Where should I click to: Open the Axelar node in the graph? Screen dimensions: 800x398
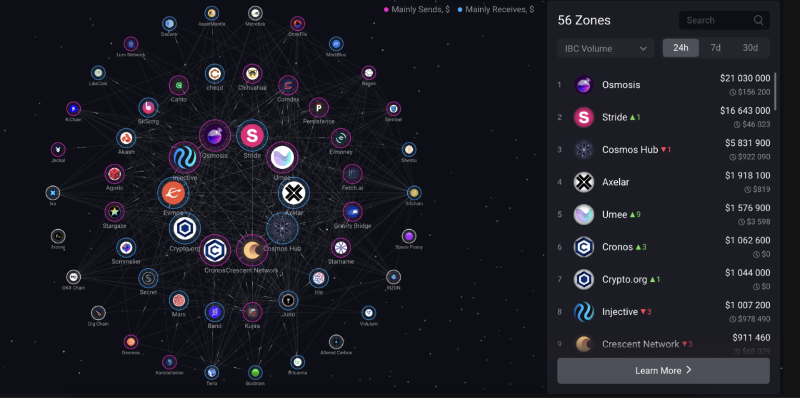(294, 193)
